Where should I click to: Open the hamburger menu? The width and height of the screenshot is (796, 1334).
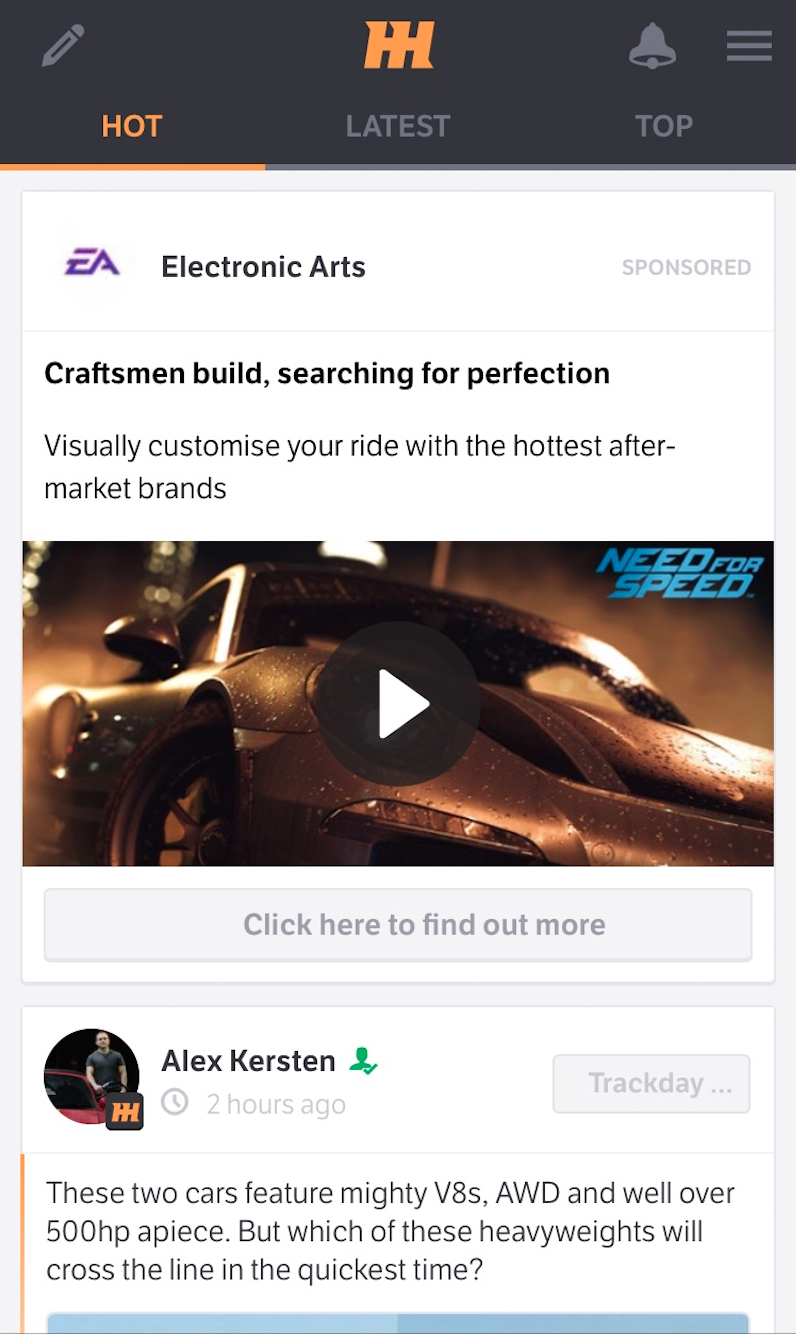tap(749, 46)
